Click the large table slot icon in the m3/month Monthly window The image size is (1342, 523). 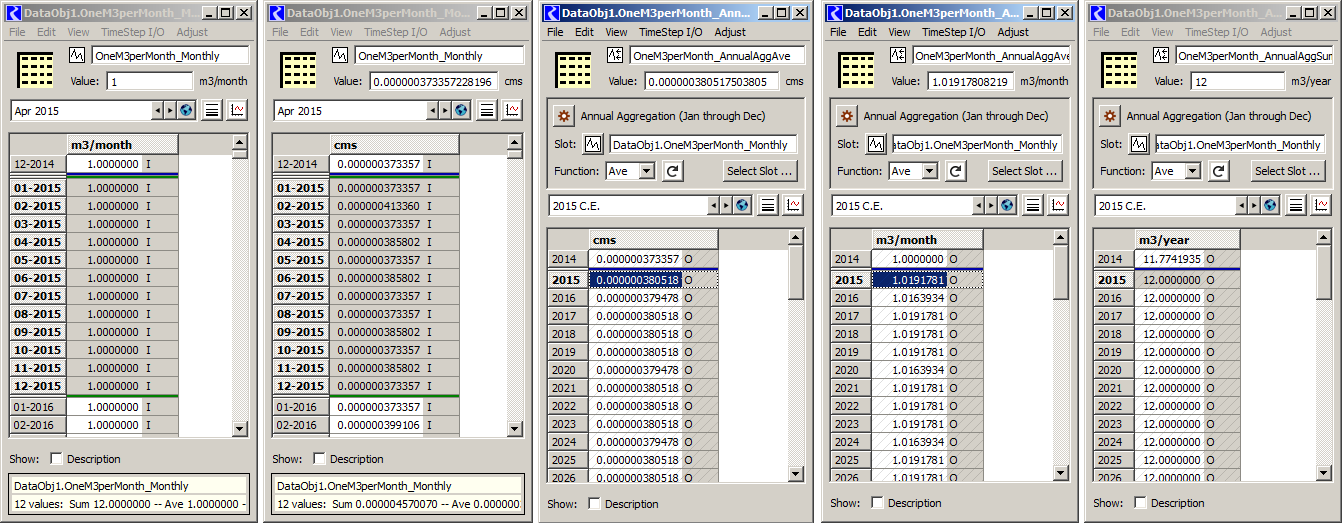tap(36, 70)
